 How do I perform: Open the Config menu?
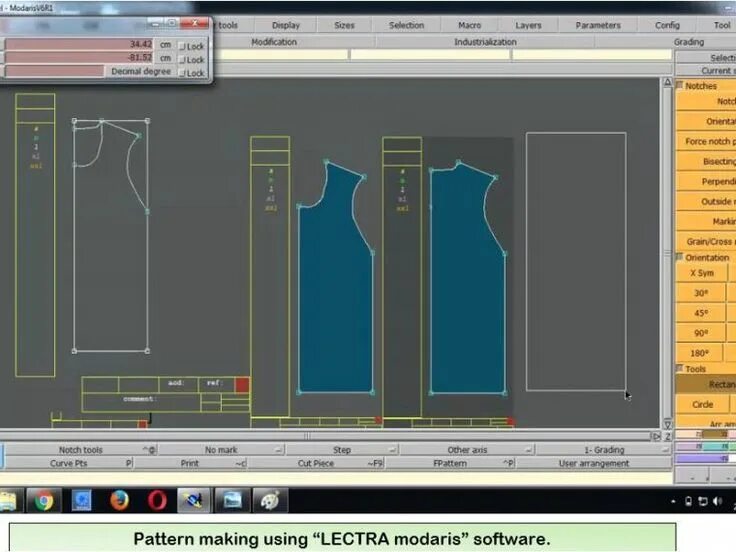667,25
